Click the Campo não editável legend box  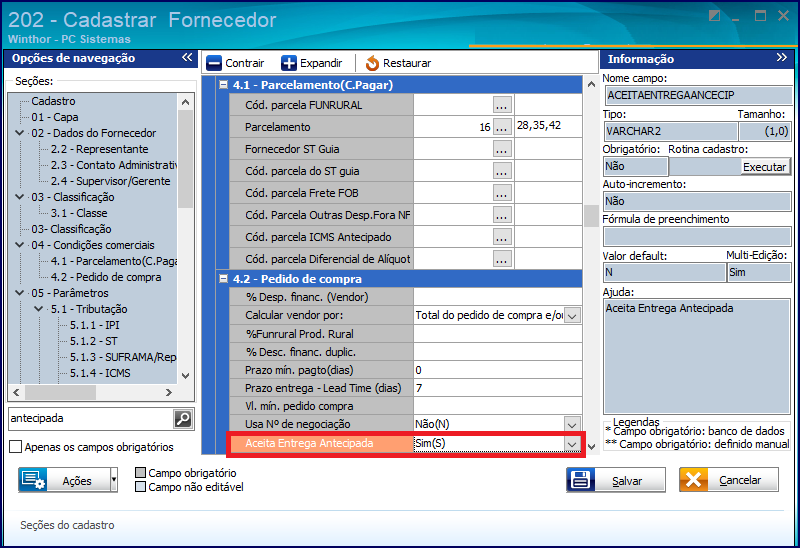click(x=140, y=487)
